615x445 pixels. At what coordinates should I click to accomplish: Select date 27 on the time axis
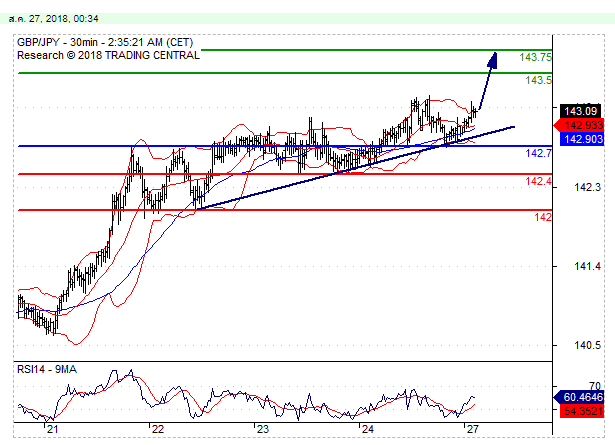(x=471, y=429)
